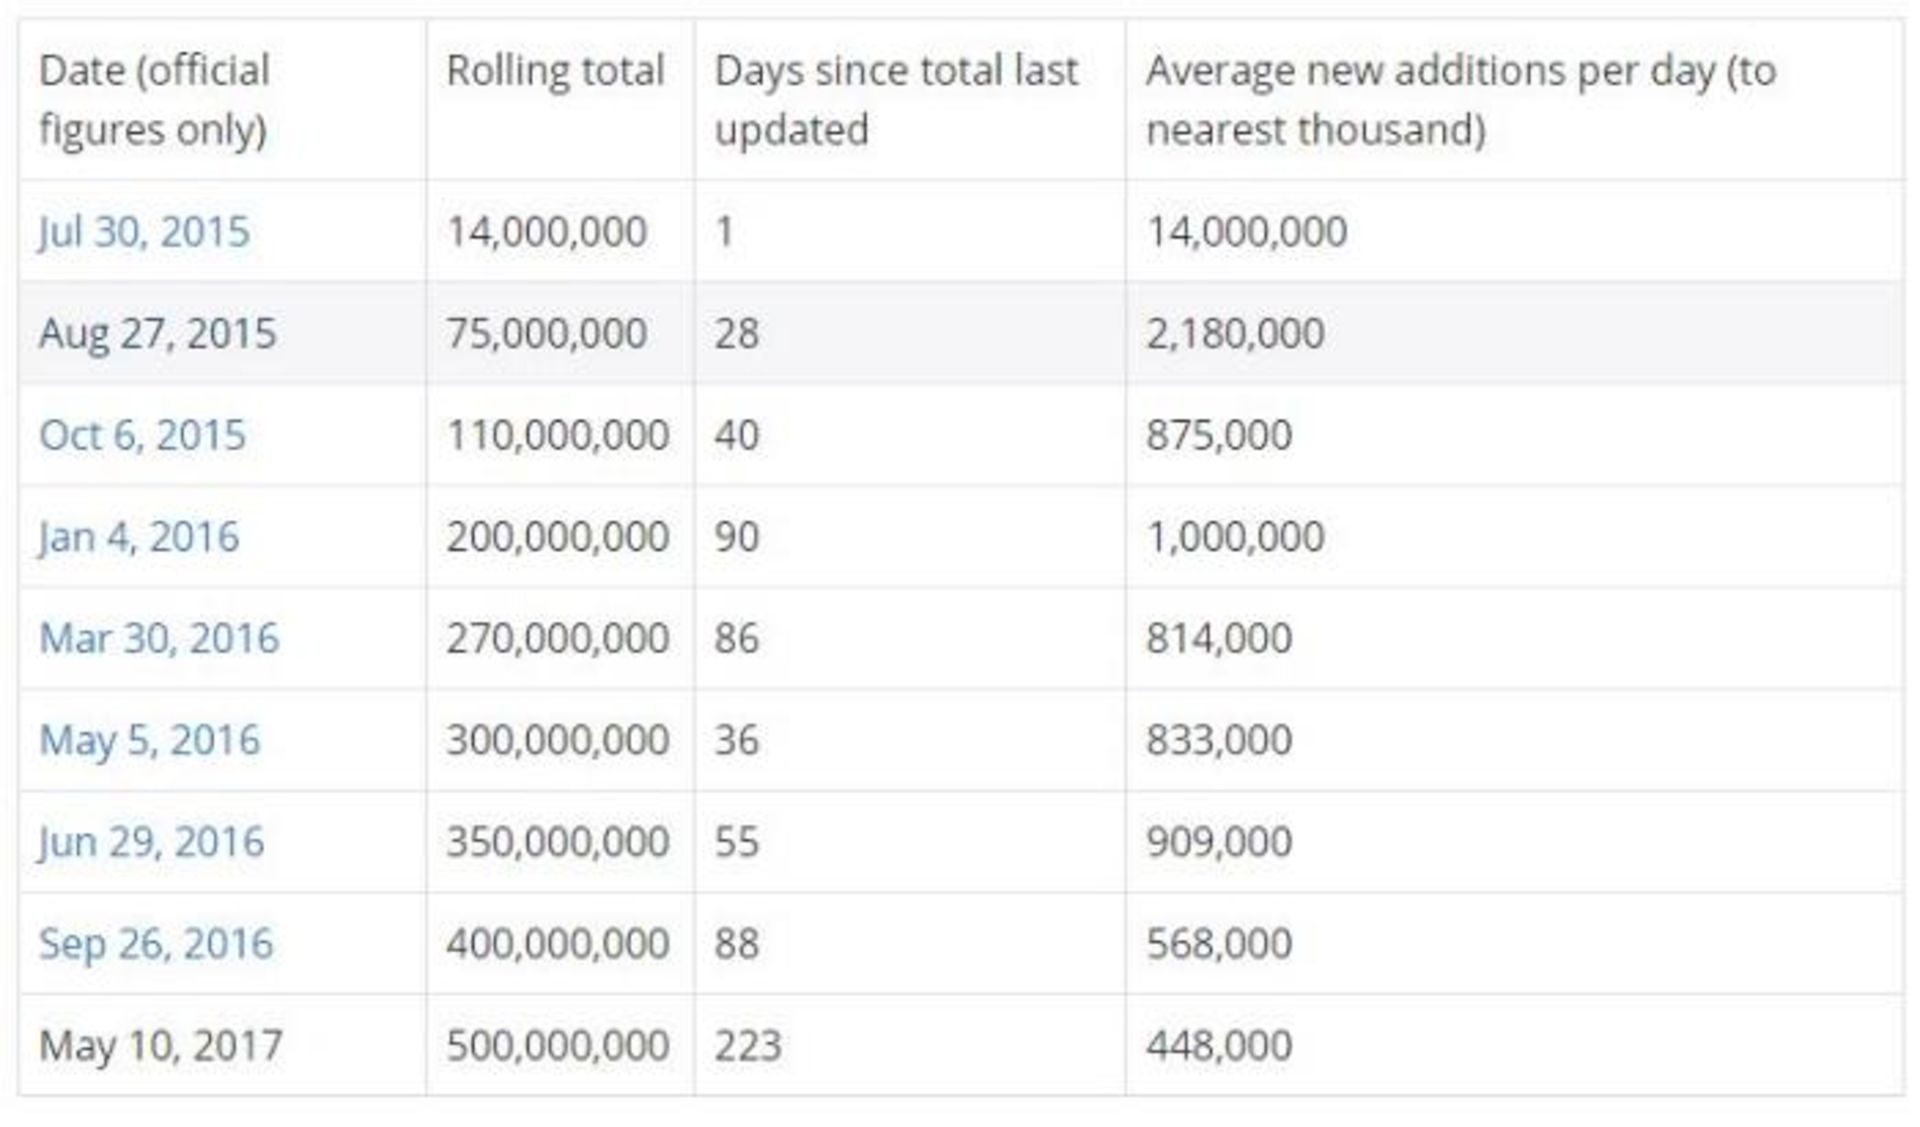Open the Jul 30, 2015 link
Image resolution: width=1920 pixels, height=1127 pixels.
pyautogui.click(x=144, y=232)
